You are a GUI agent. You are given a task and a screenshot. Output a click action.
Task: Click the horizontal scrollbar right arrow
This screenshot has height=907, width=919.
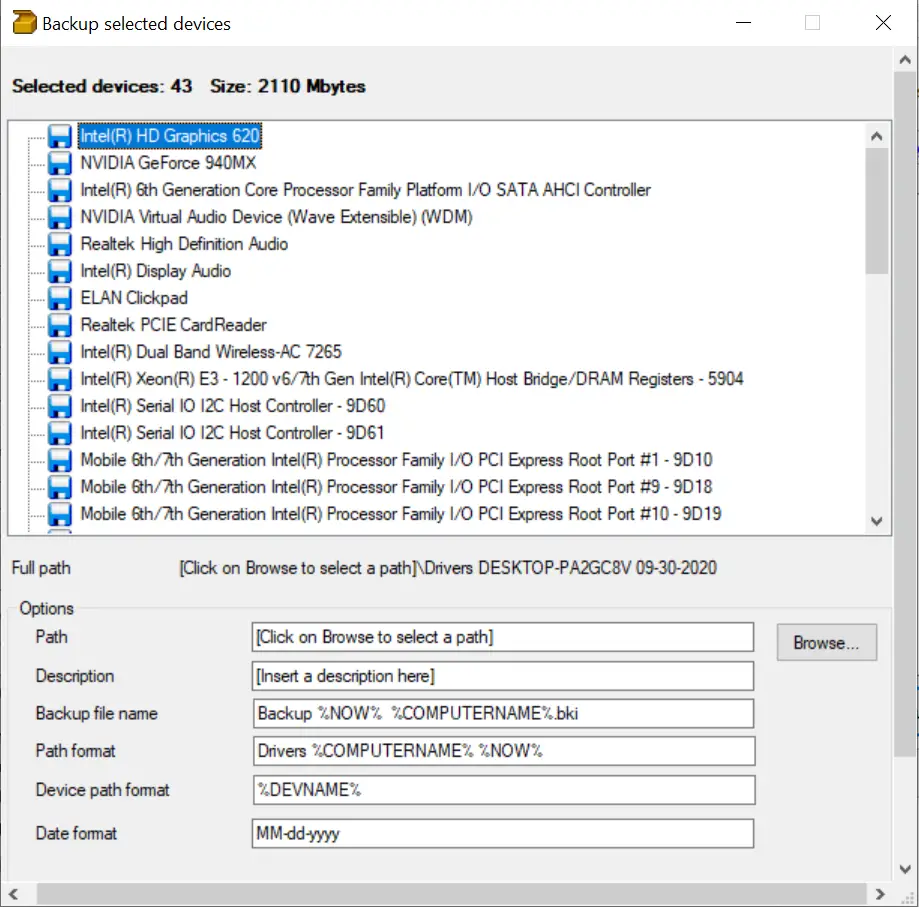pos(880,894)
